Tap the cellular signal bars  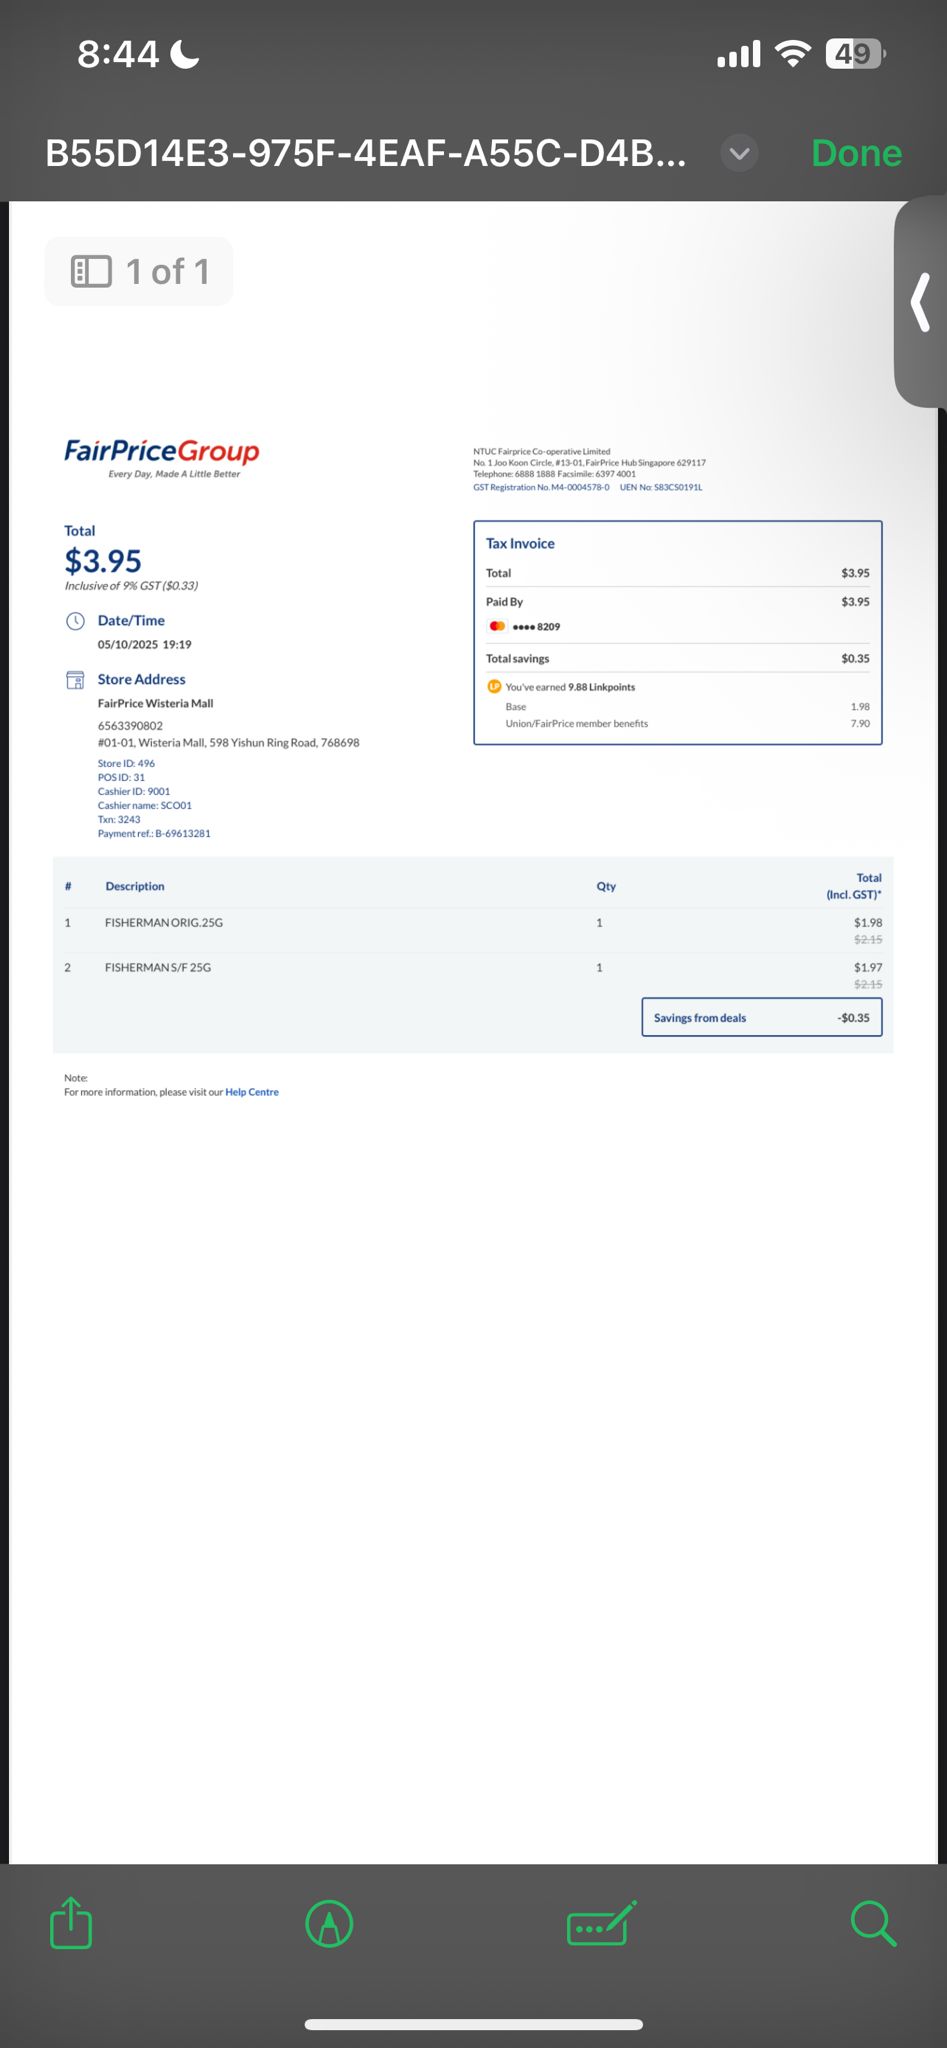(739, 54)
